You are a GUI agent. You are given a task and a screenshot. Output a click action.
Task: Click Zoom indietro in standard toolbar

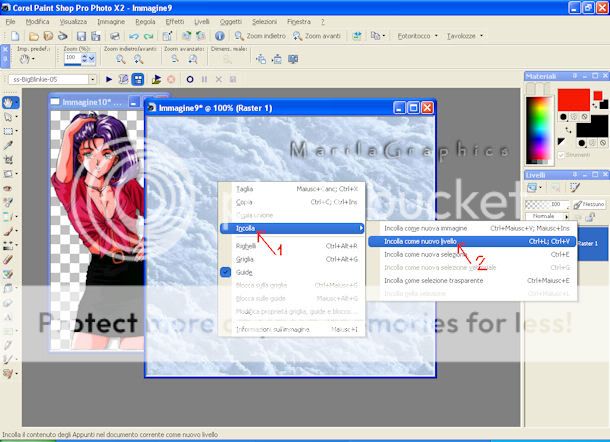point(260,36)
